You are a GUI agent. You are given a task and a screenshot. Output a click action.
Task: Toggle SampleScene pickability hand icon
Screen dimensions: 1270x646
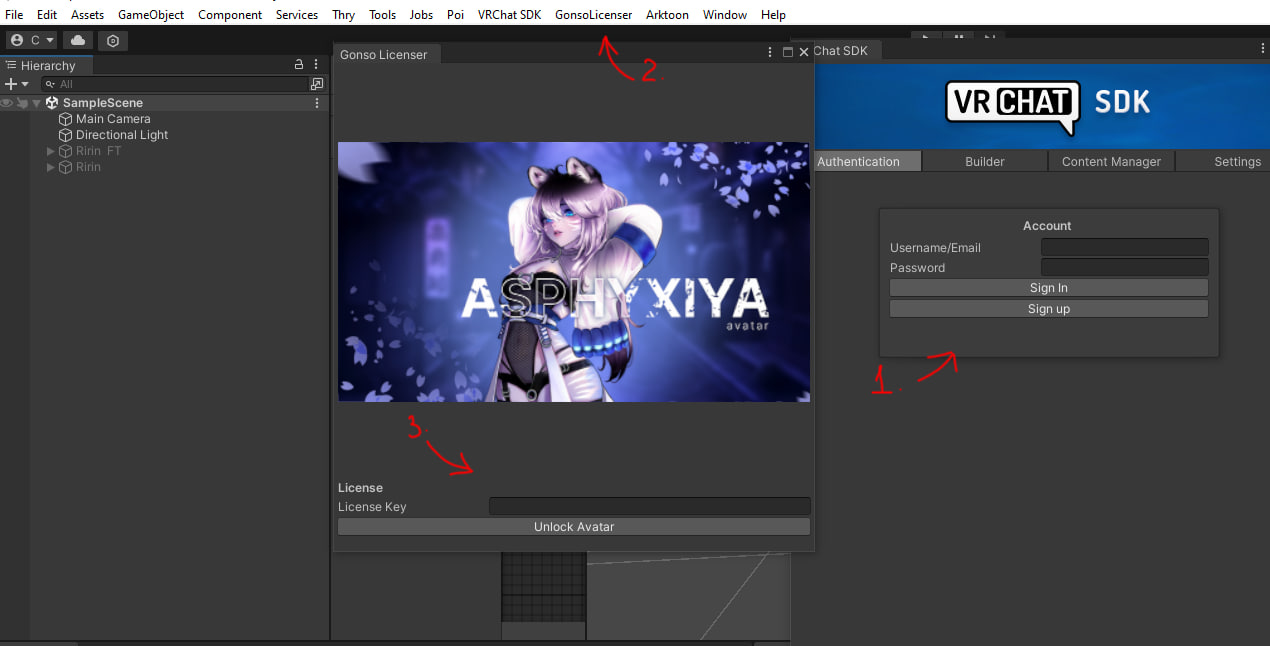tap(21, 103)
